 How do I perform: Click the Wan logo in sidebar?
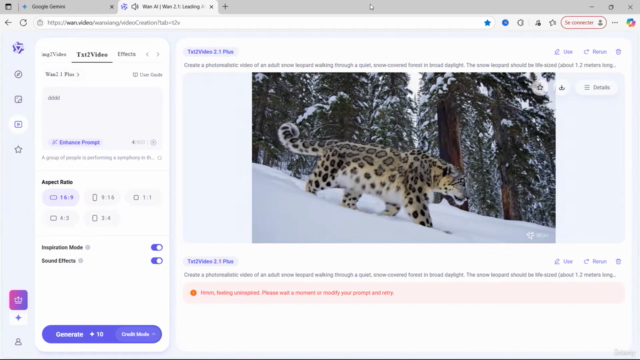click(x=18, y=48)
